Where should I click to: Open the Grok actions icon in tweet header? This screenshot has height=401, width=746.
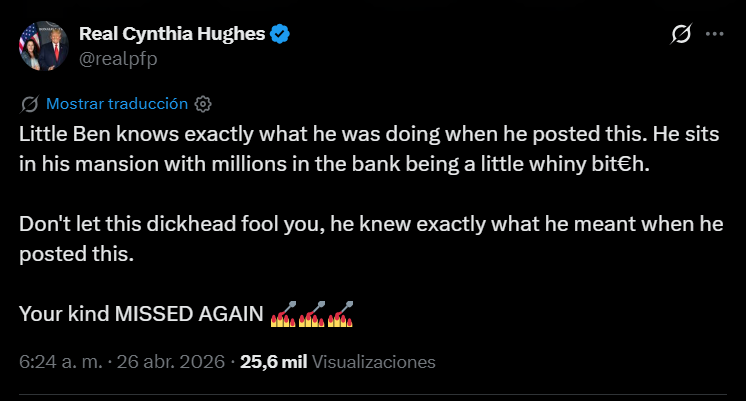[680, 34]
